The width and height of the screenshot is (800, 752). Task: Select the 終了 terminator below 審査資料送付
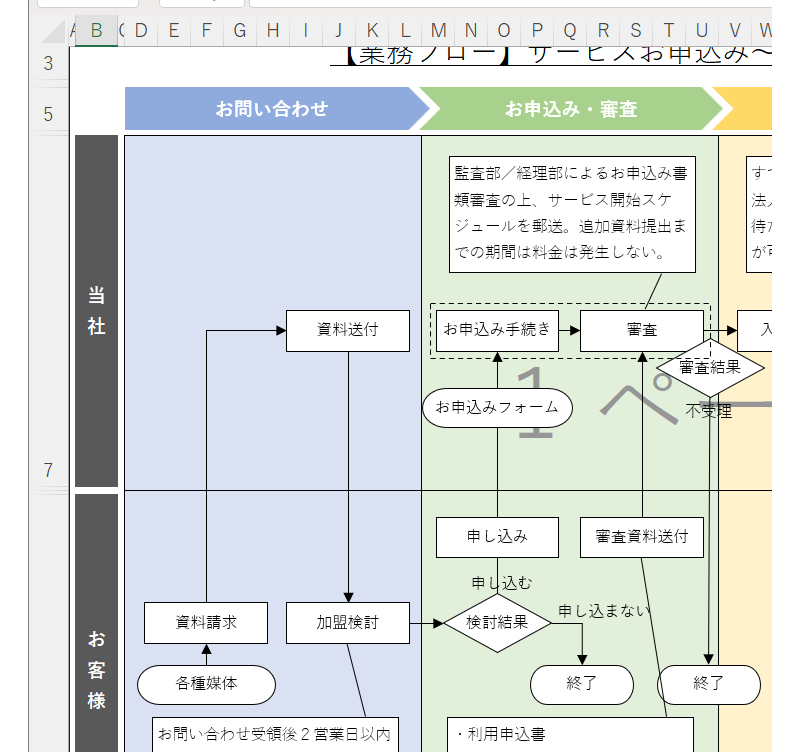(x=709, y=685)
